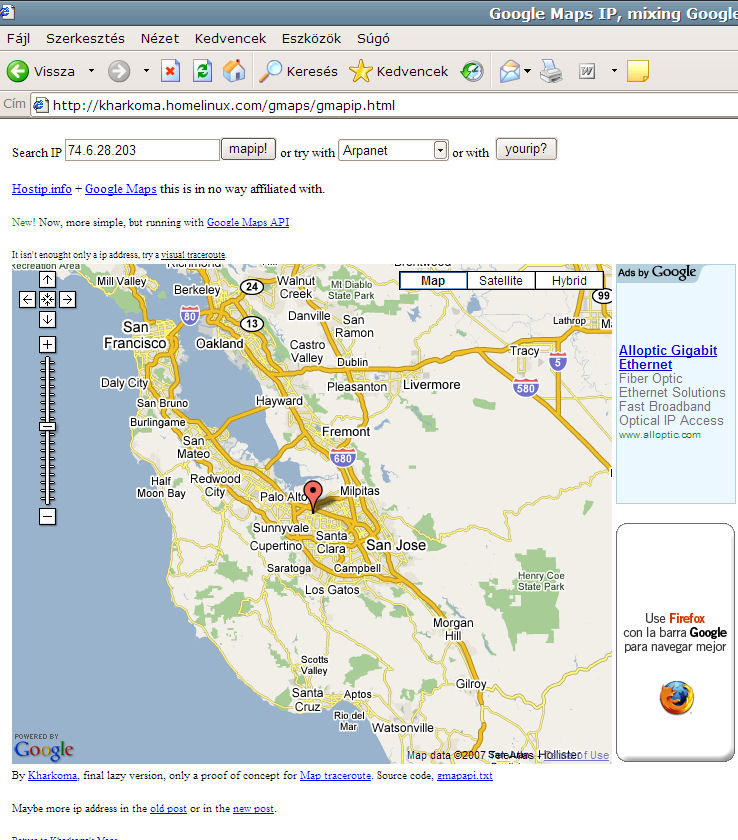738x840 pixels.
Task: Open the back history dropdown arrow
Action: click(x=92, y=71)
